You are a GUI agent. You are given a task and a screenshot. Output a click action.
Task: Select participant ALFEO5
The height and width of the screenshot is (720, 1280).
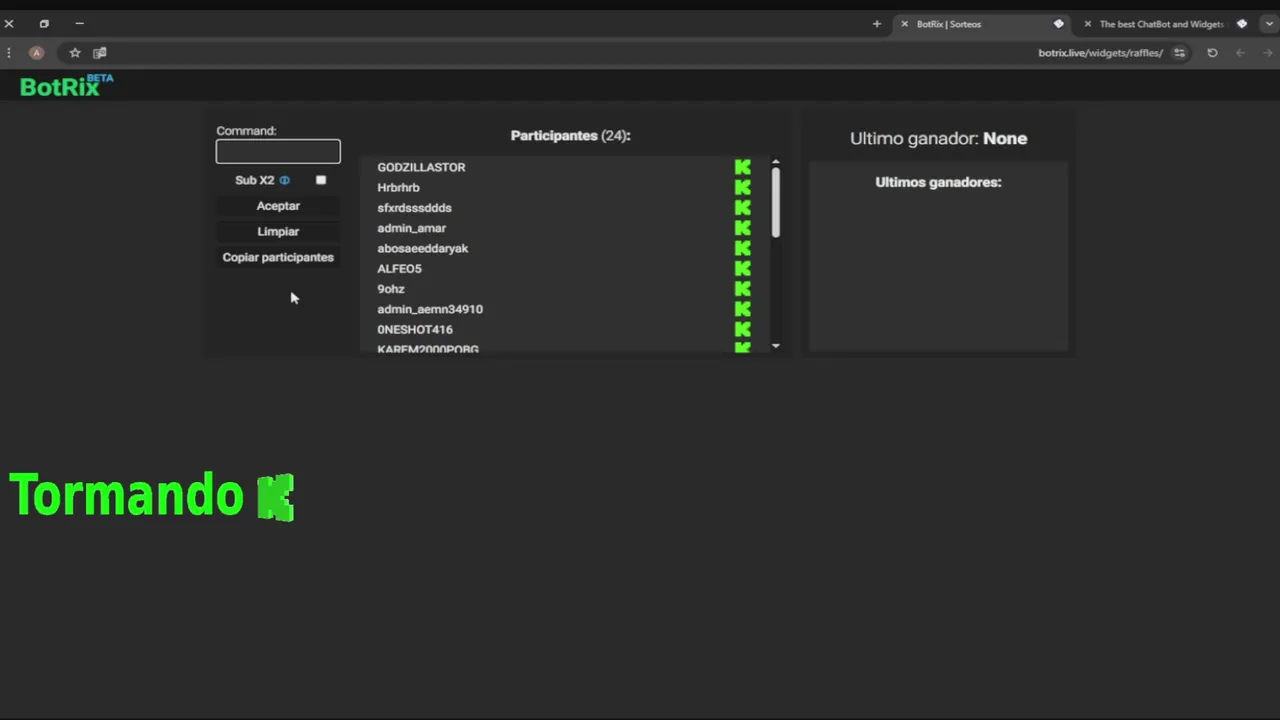[399, 269]
